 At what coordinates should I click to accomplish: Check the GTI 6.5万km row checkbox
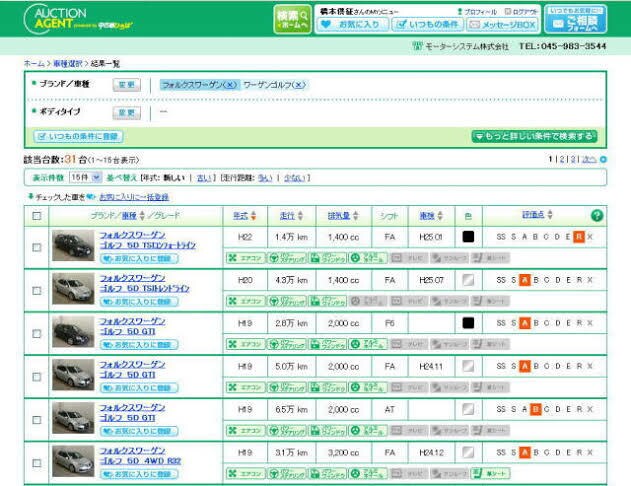click(x=37, y=420)
